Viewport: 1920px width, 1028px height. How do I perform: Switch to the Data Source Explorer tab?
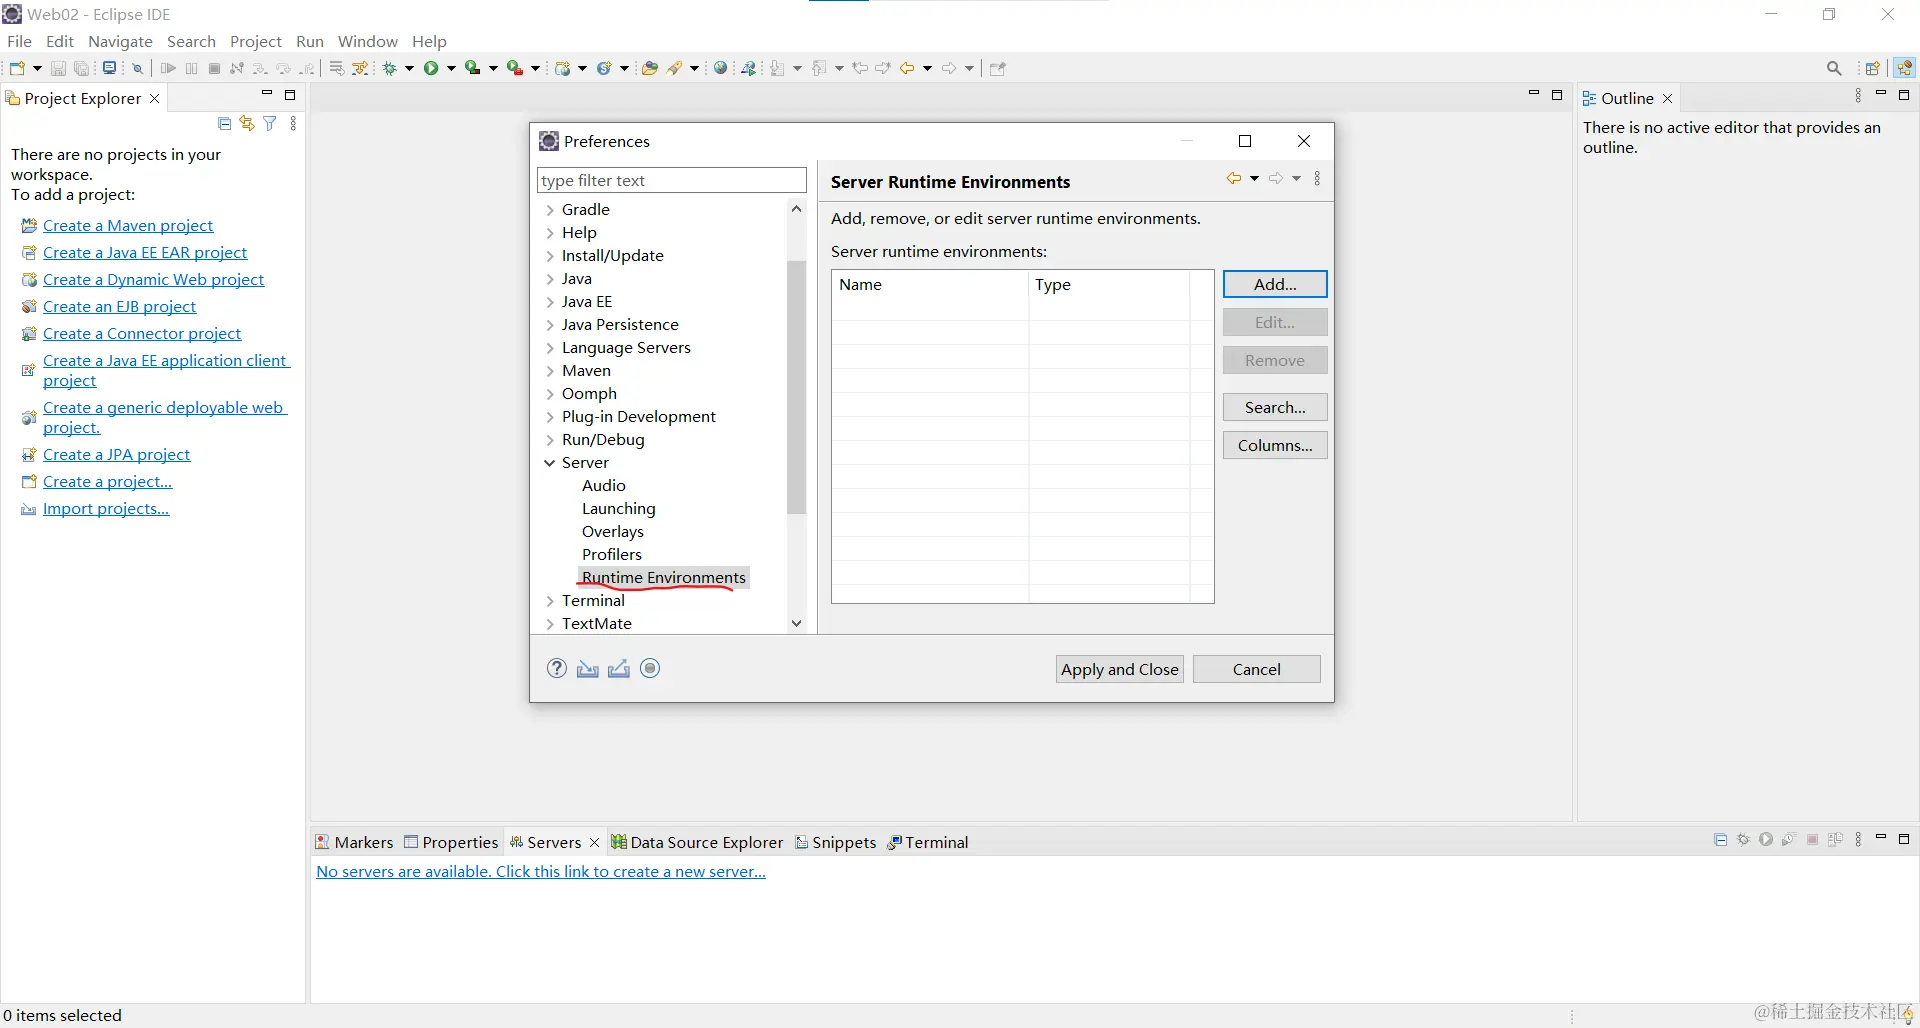coord(697,842)
